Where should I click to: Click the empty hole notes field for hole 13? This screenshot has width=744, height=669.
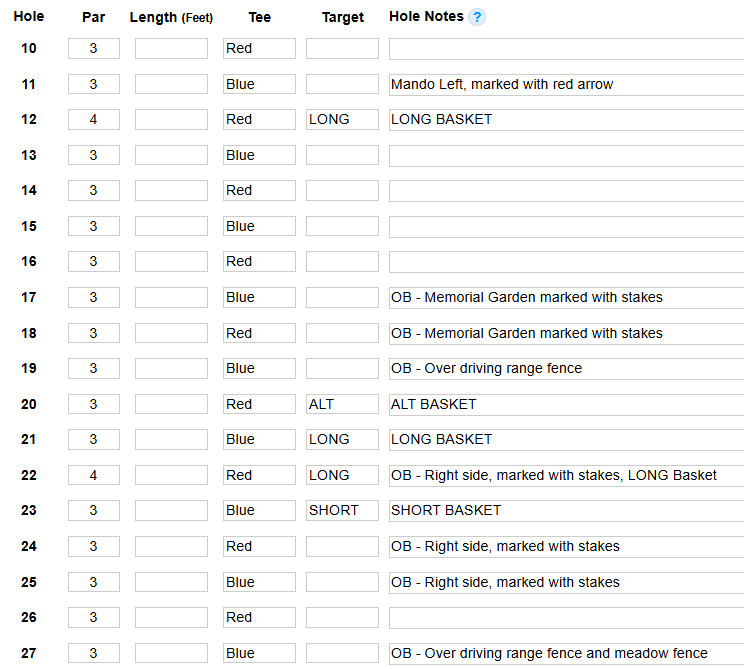[x=567, y=156]
